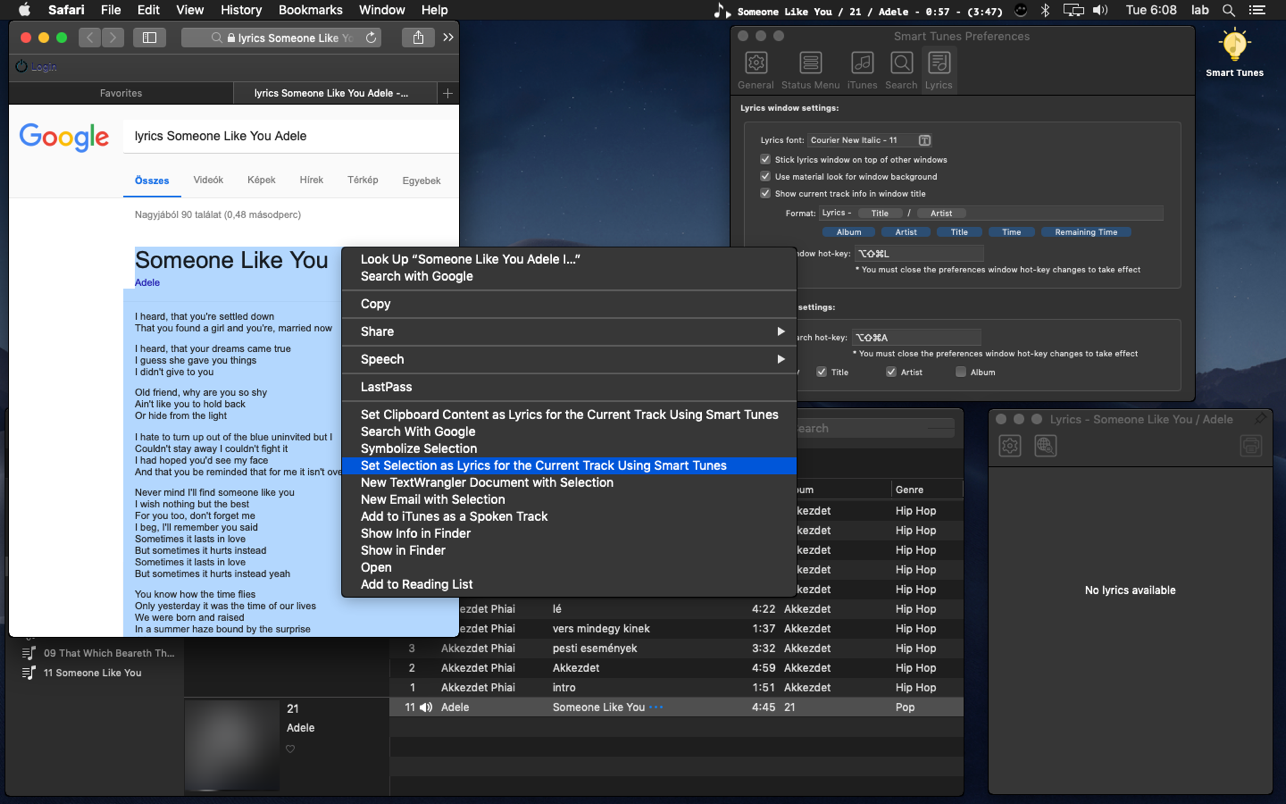Open Spotlight search in menu bar
This screenshot has height=804, width=1286.
tap(1229, 10)
